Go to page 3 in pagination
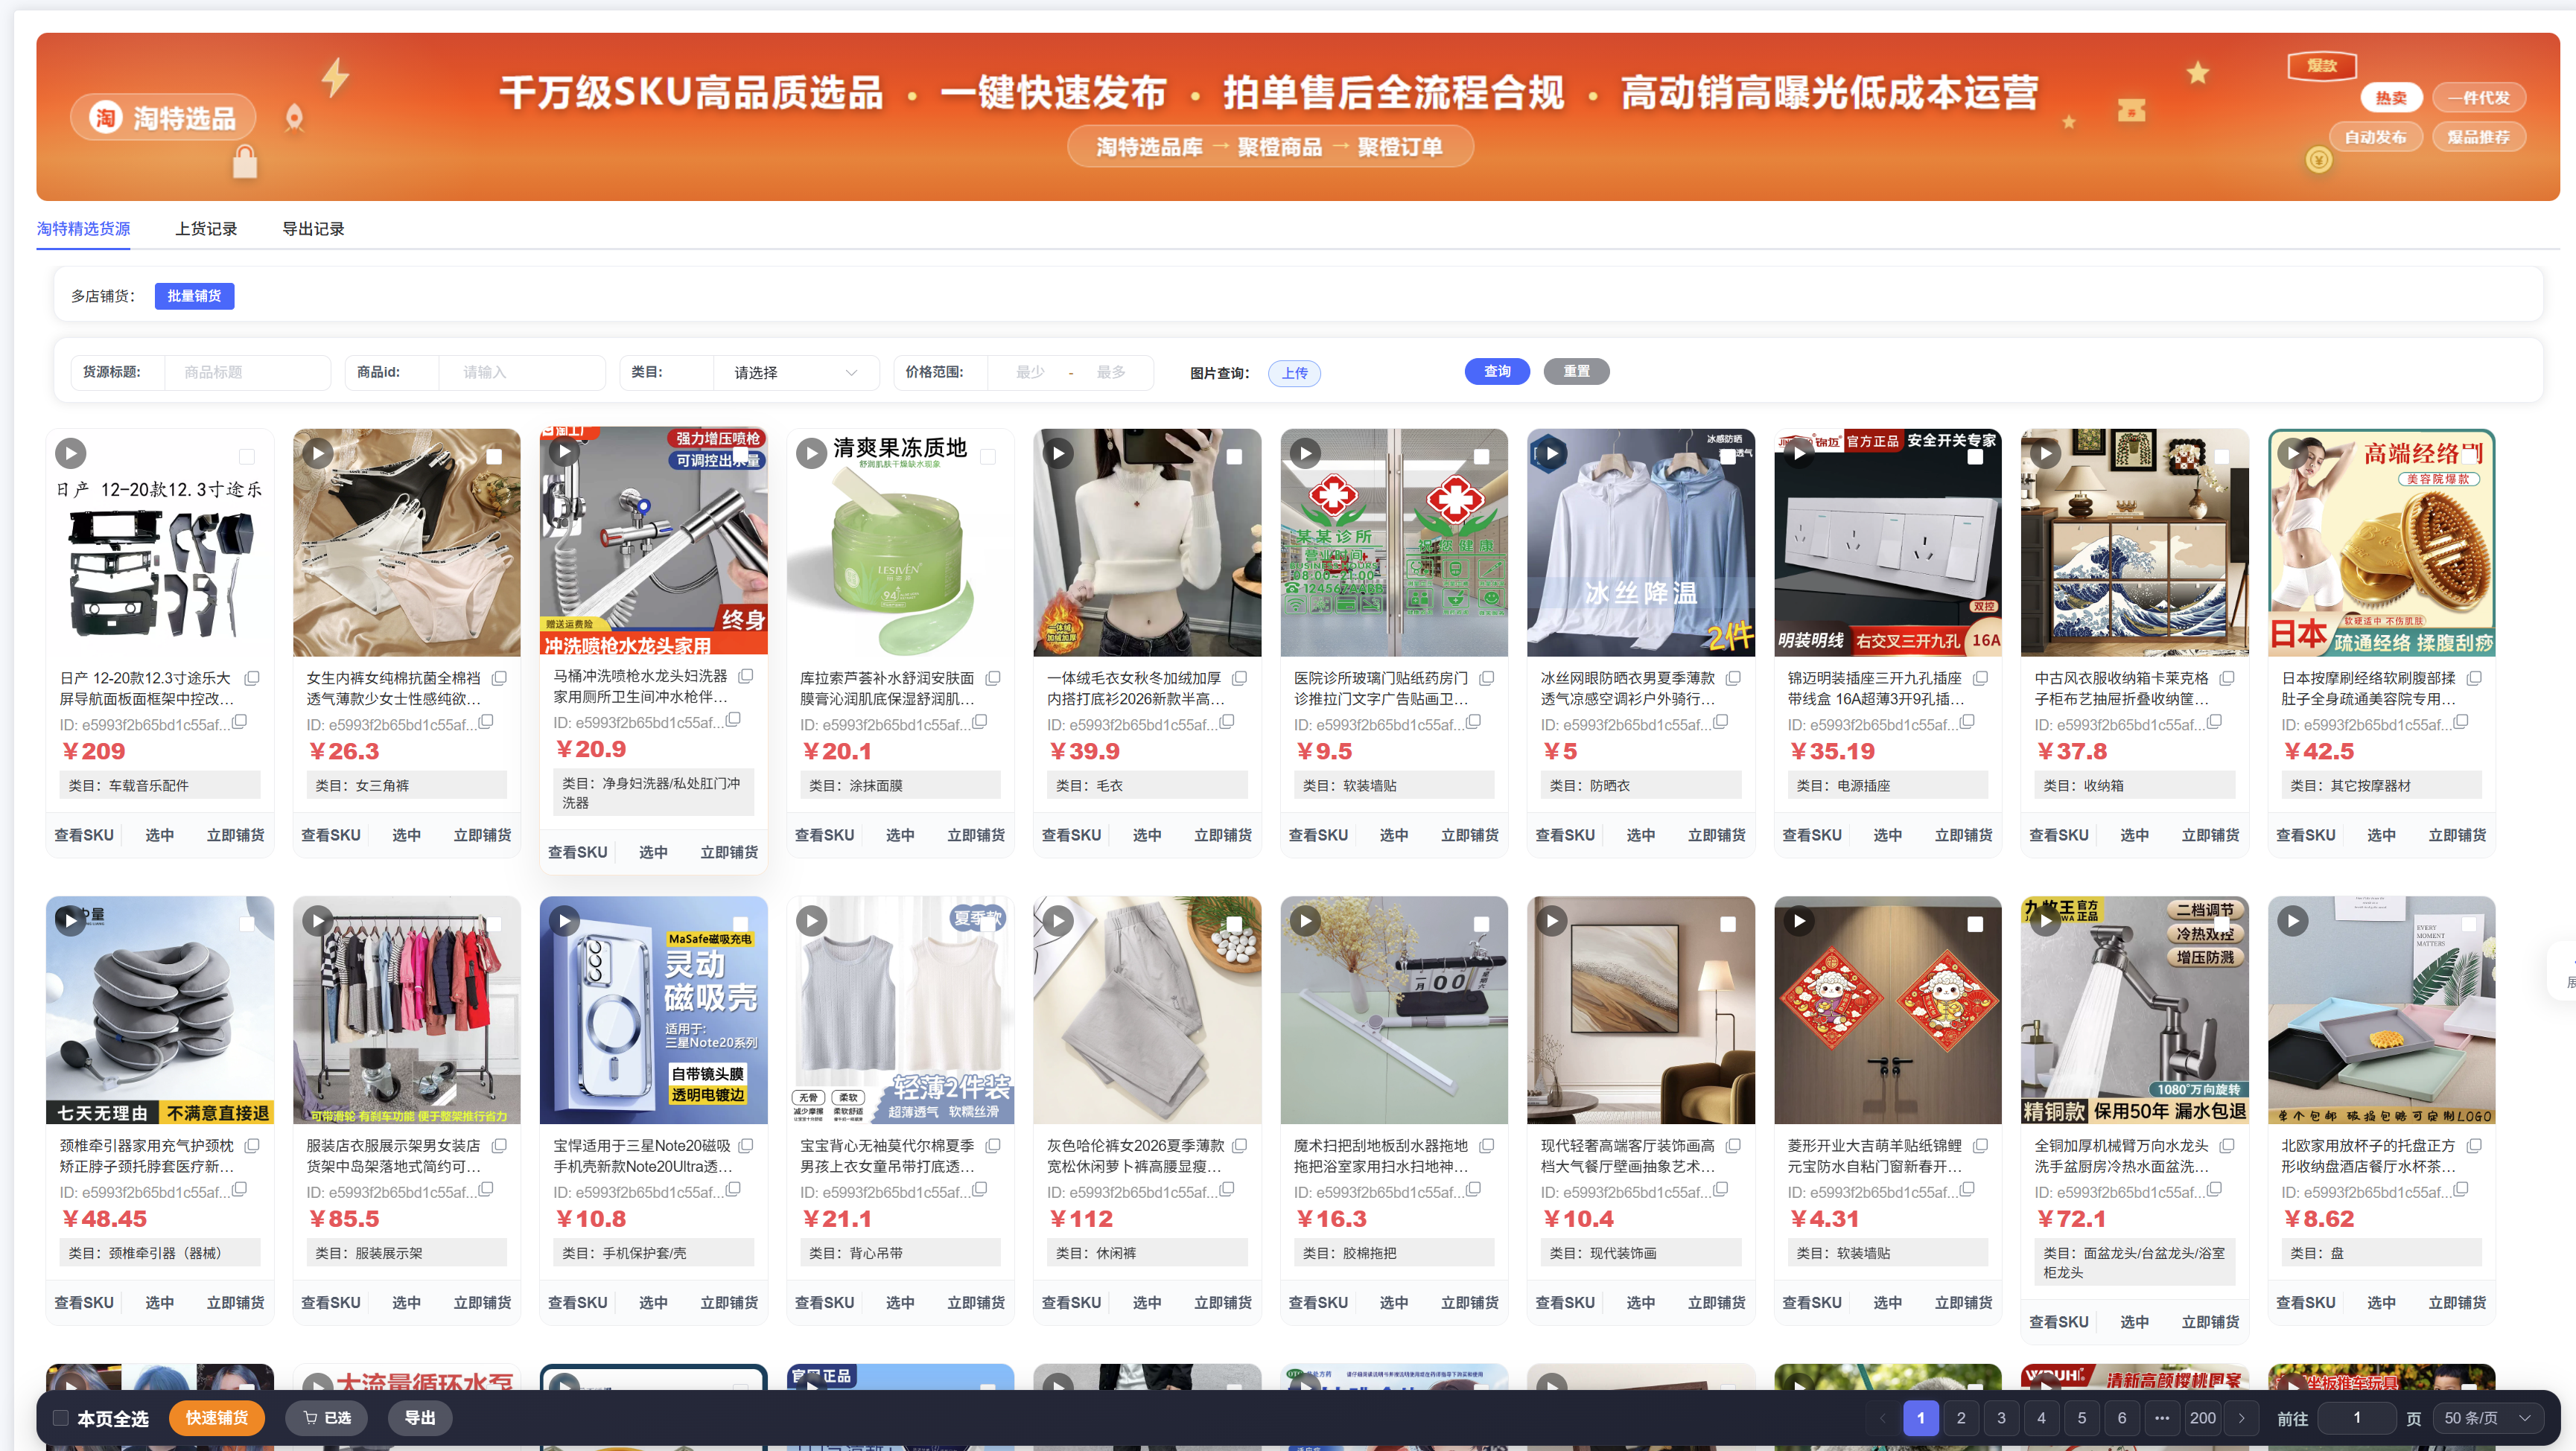This screenshot has width=2576, height=1451. [2001, 1417]
